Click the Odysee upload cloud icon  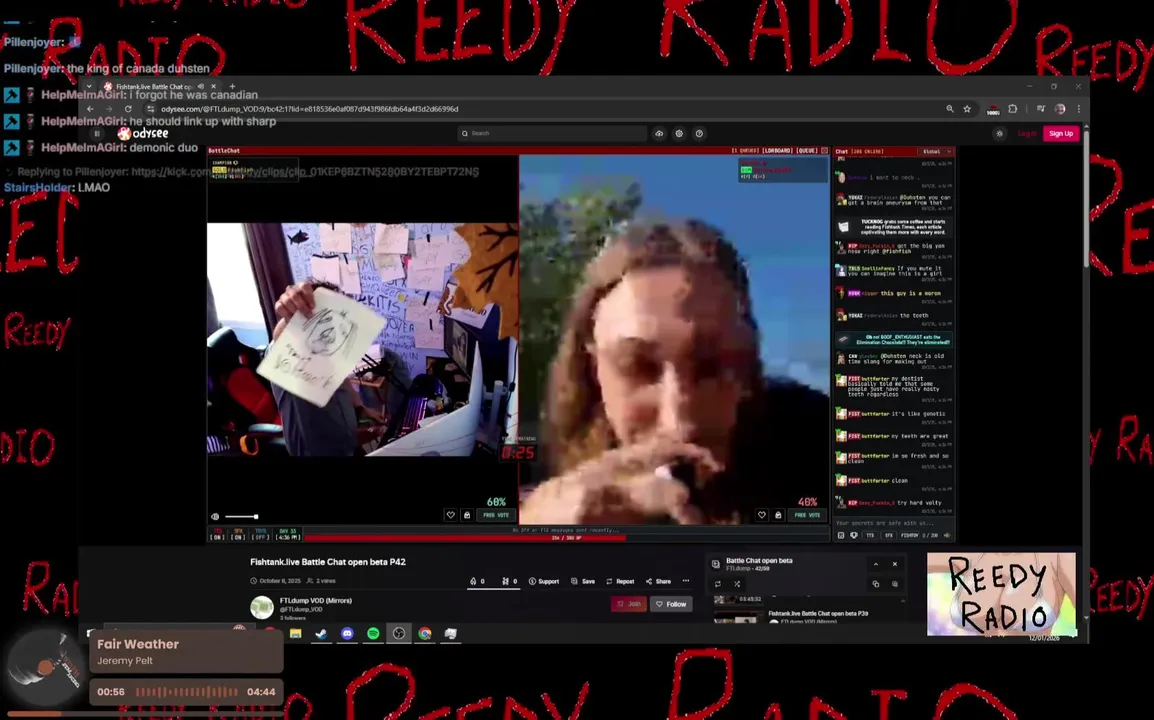(659, 133)
